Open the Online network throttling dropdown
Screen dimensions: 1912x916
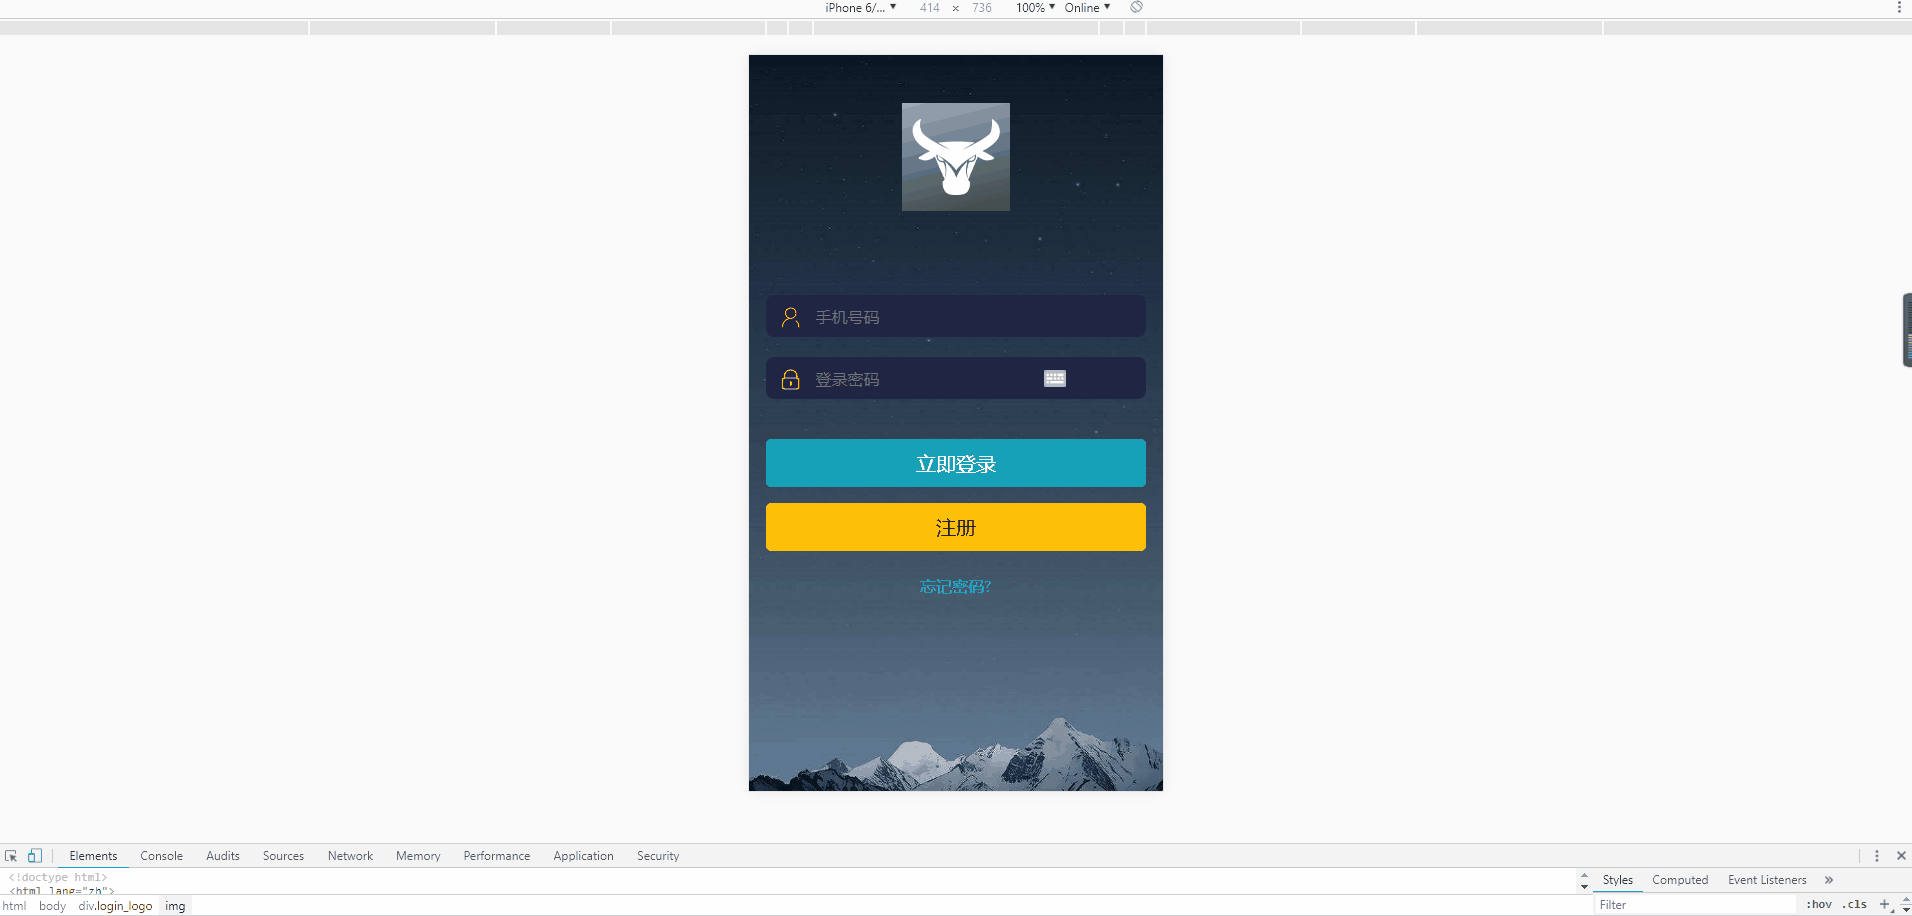point(1087,8)
